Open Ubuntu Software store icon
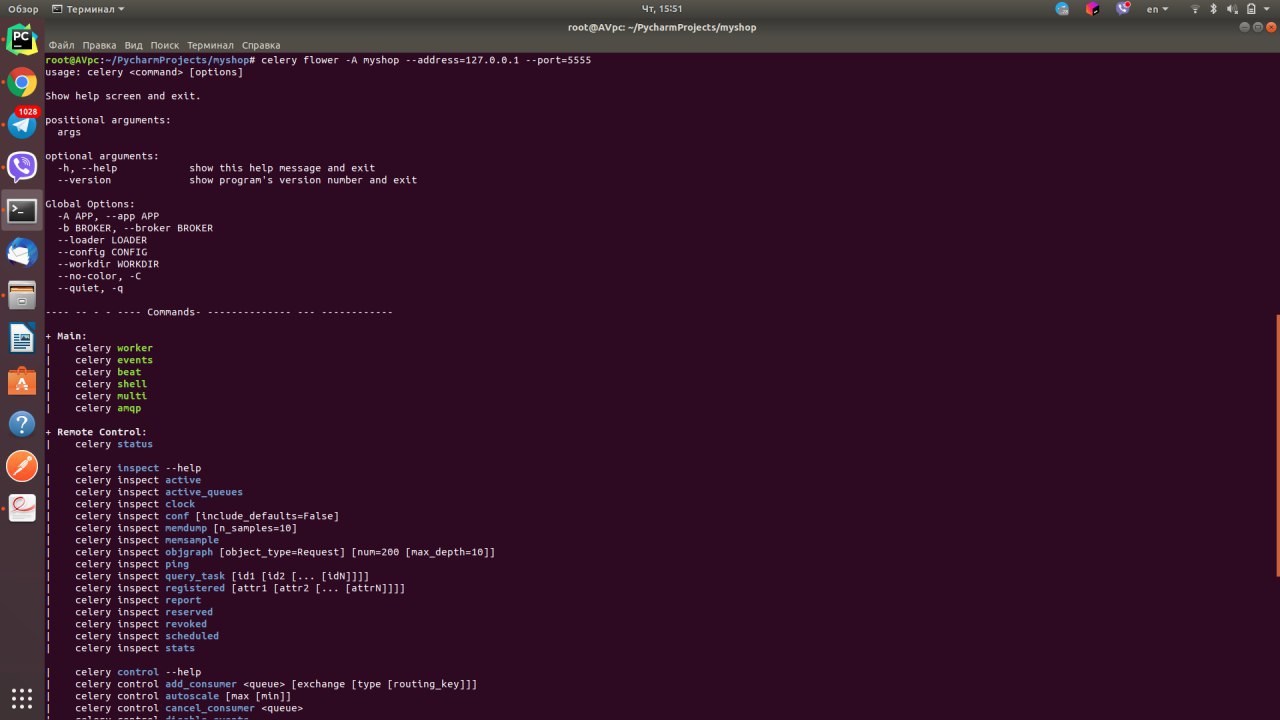Screen dimensions: 1280x720 click(22, 381)
